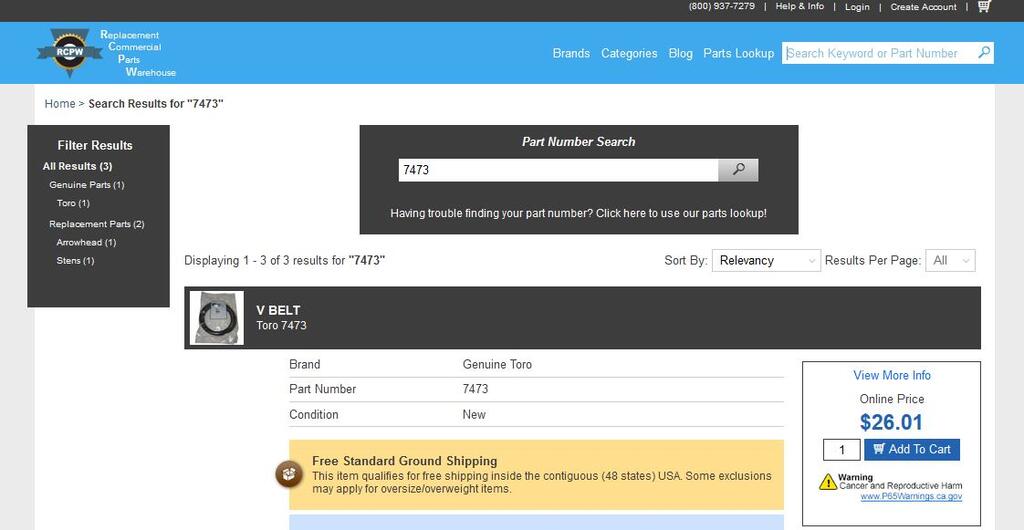Open the shopping cart icon

(x=984, y=7)
